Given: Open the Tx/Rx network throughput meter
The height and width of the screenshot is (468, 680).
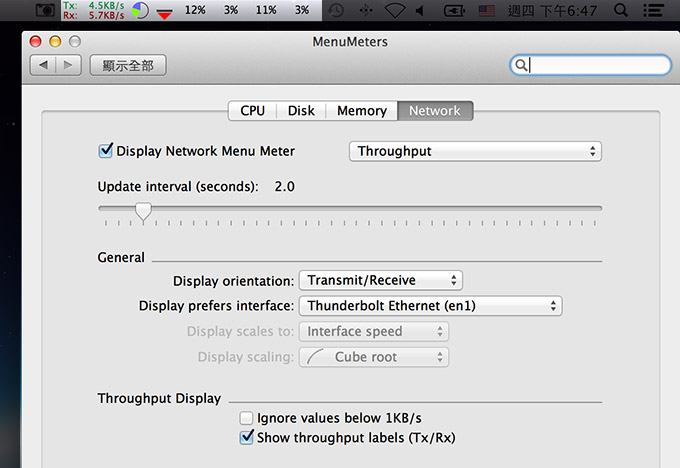Looking at the screenshot, I should point(94,10).
